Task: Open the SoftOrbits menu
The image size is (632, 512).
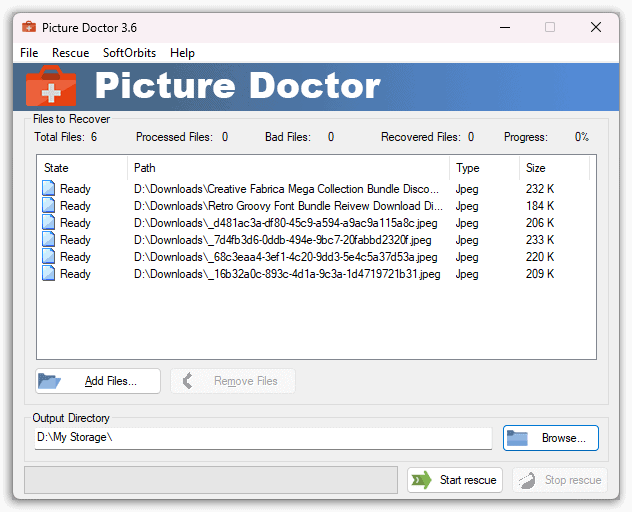Action: [129, 53]
